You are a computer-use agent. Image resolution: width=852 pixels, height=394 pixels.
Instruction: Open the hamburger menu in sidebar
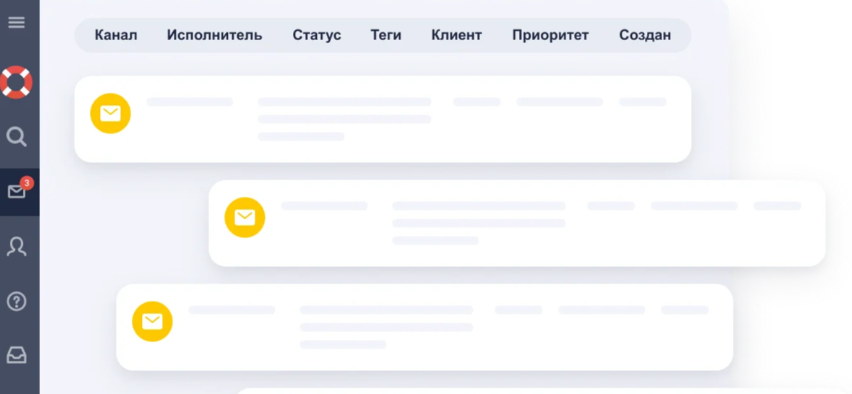click(16, 22)
